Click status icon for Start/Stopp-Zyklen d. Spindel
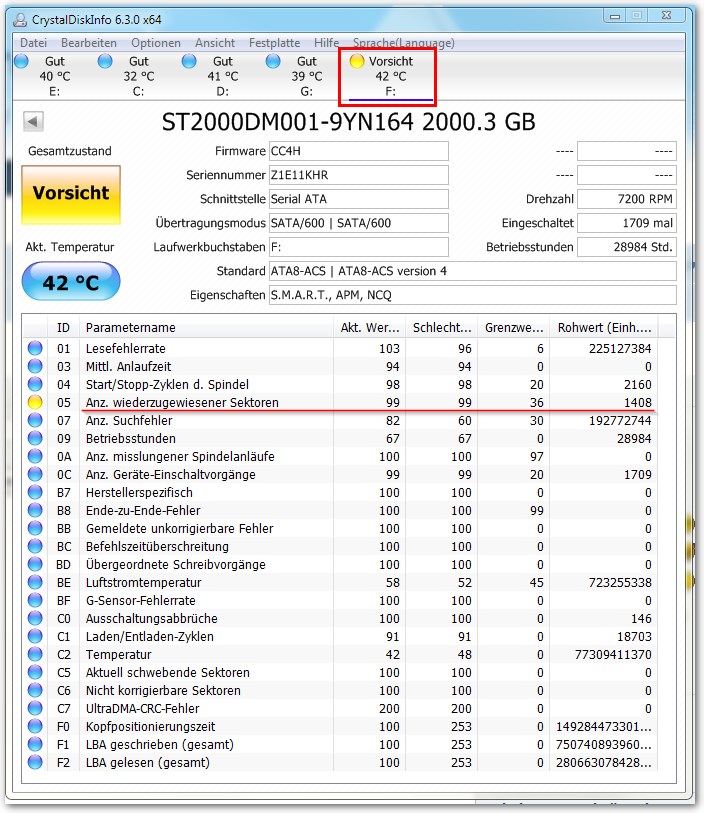The width and height of the screenshot is (704, 813). tap(35, 384)
